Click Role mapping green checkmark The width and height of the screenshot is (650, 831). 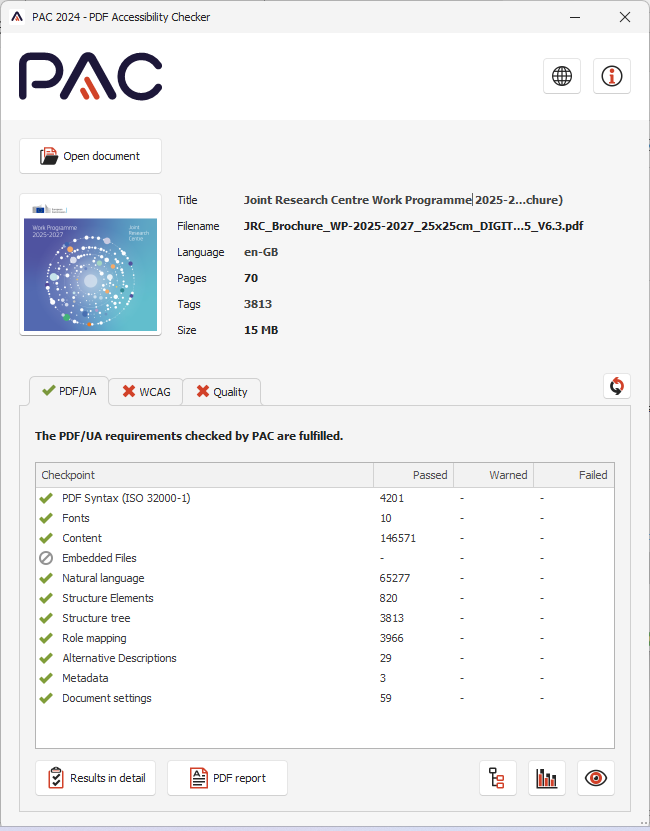tap(46, 638)
